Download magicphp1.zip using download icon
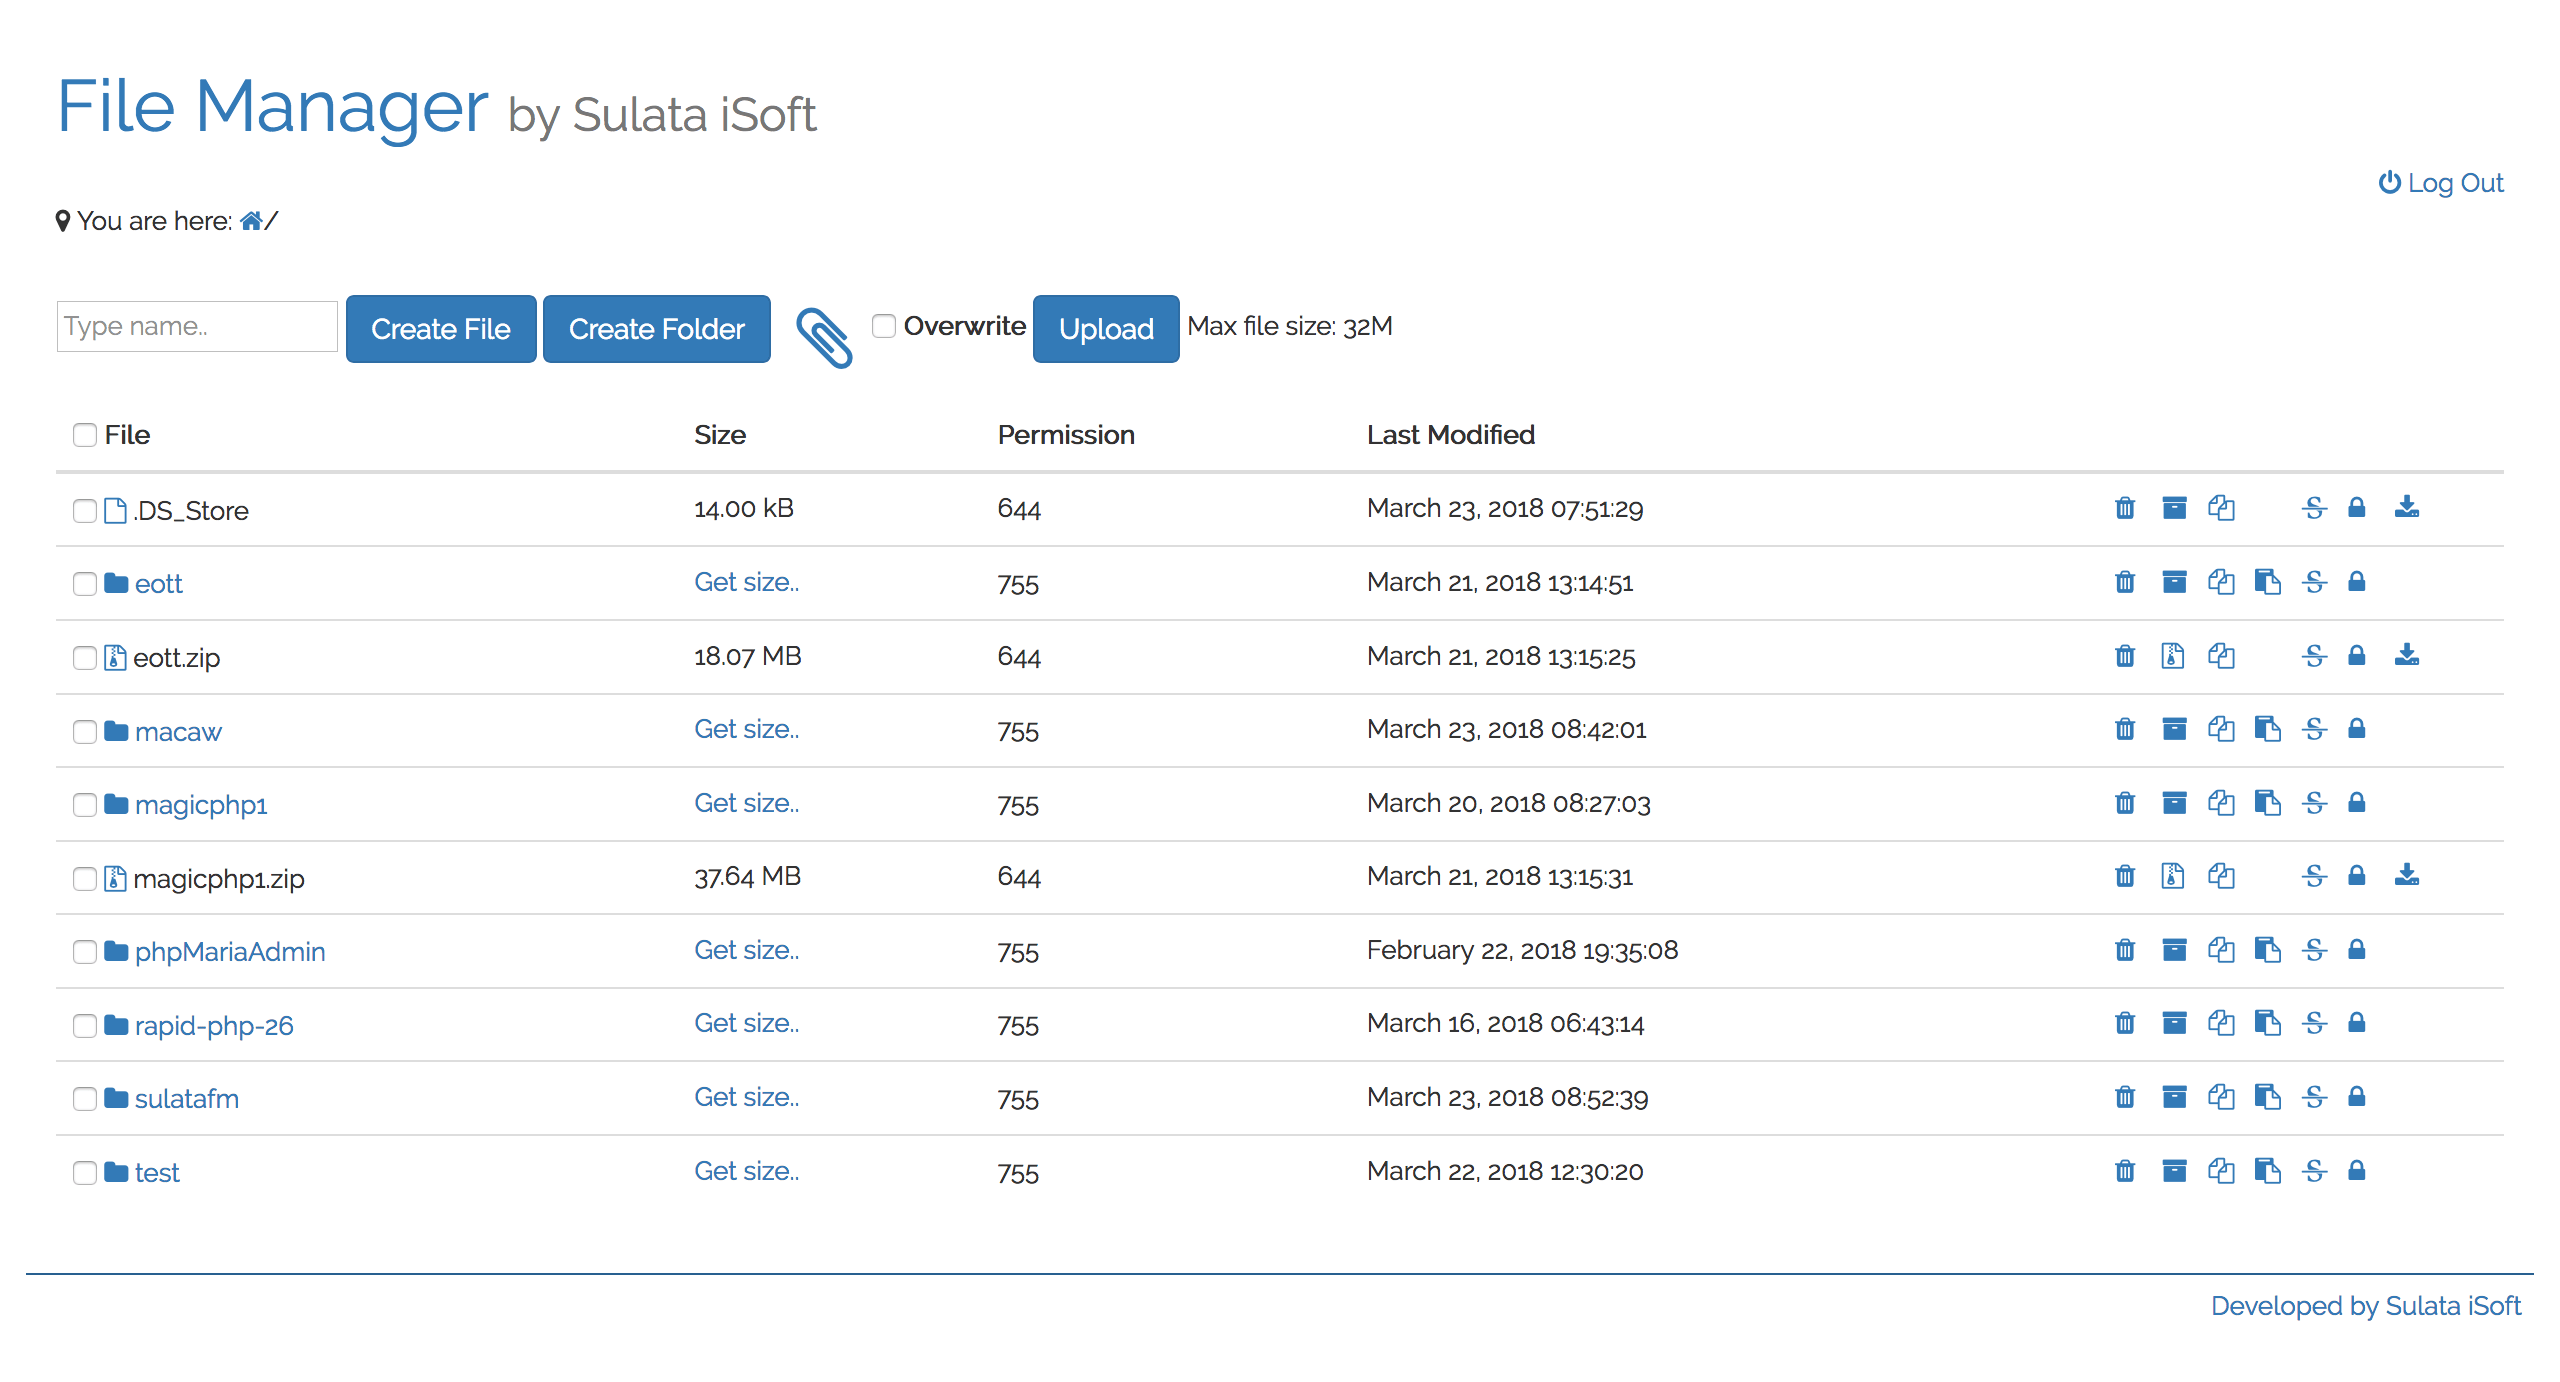2560x1382 pixels. tap(2407, 876)
